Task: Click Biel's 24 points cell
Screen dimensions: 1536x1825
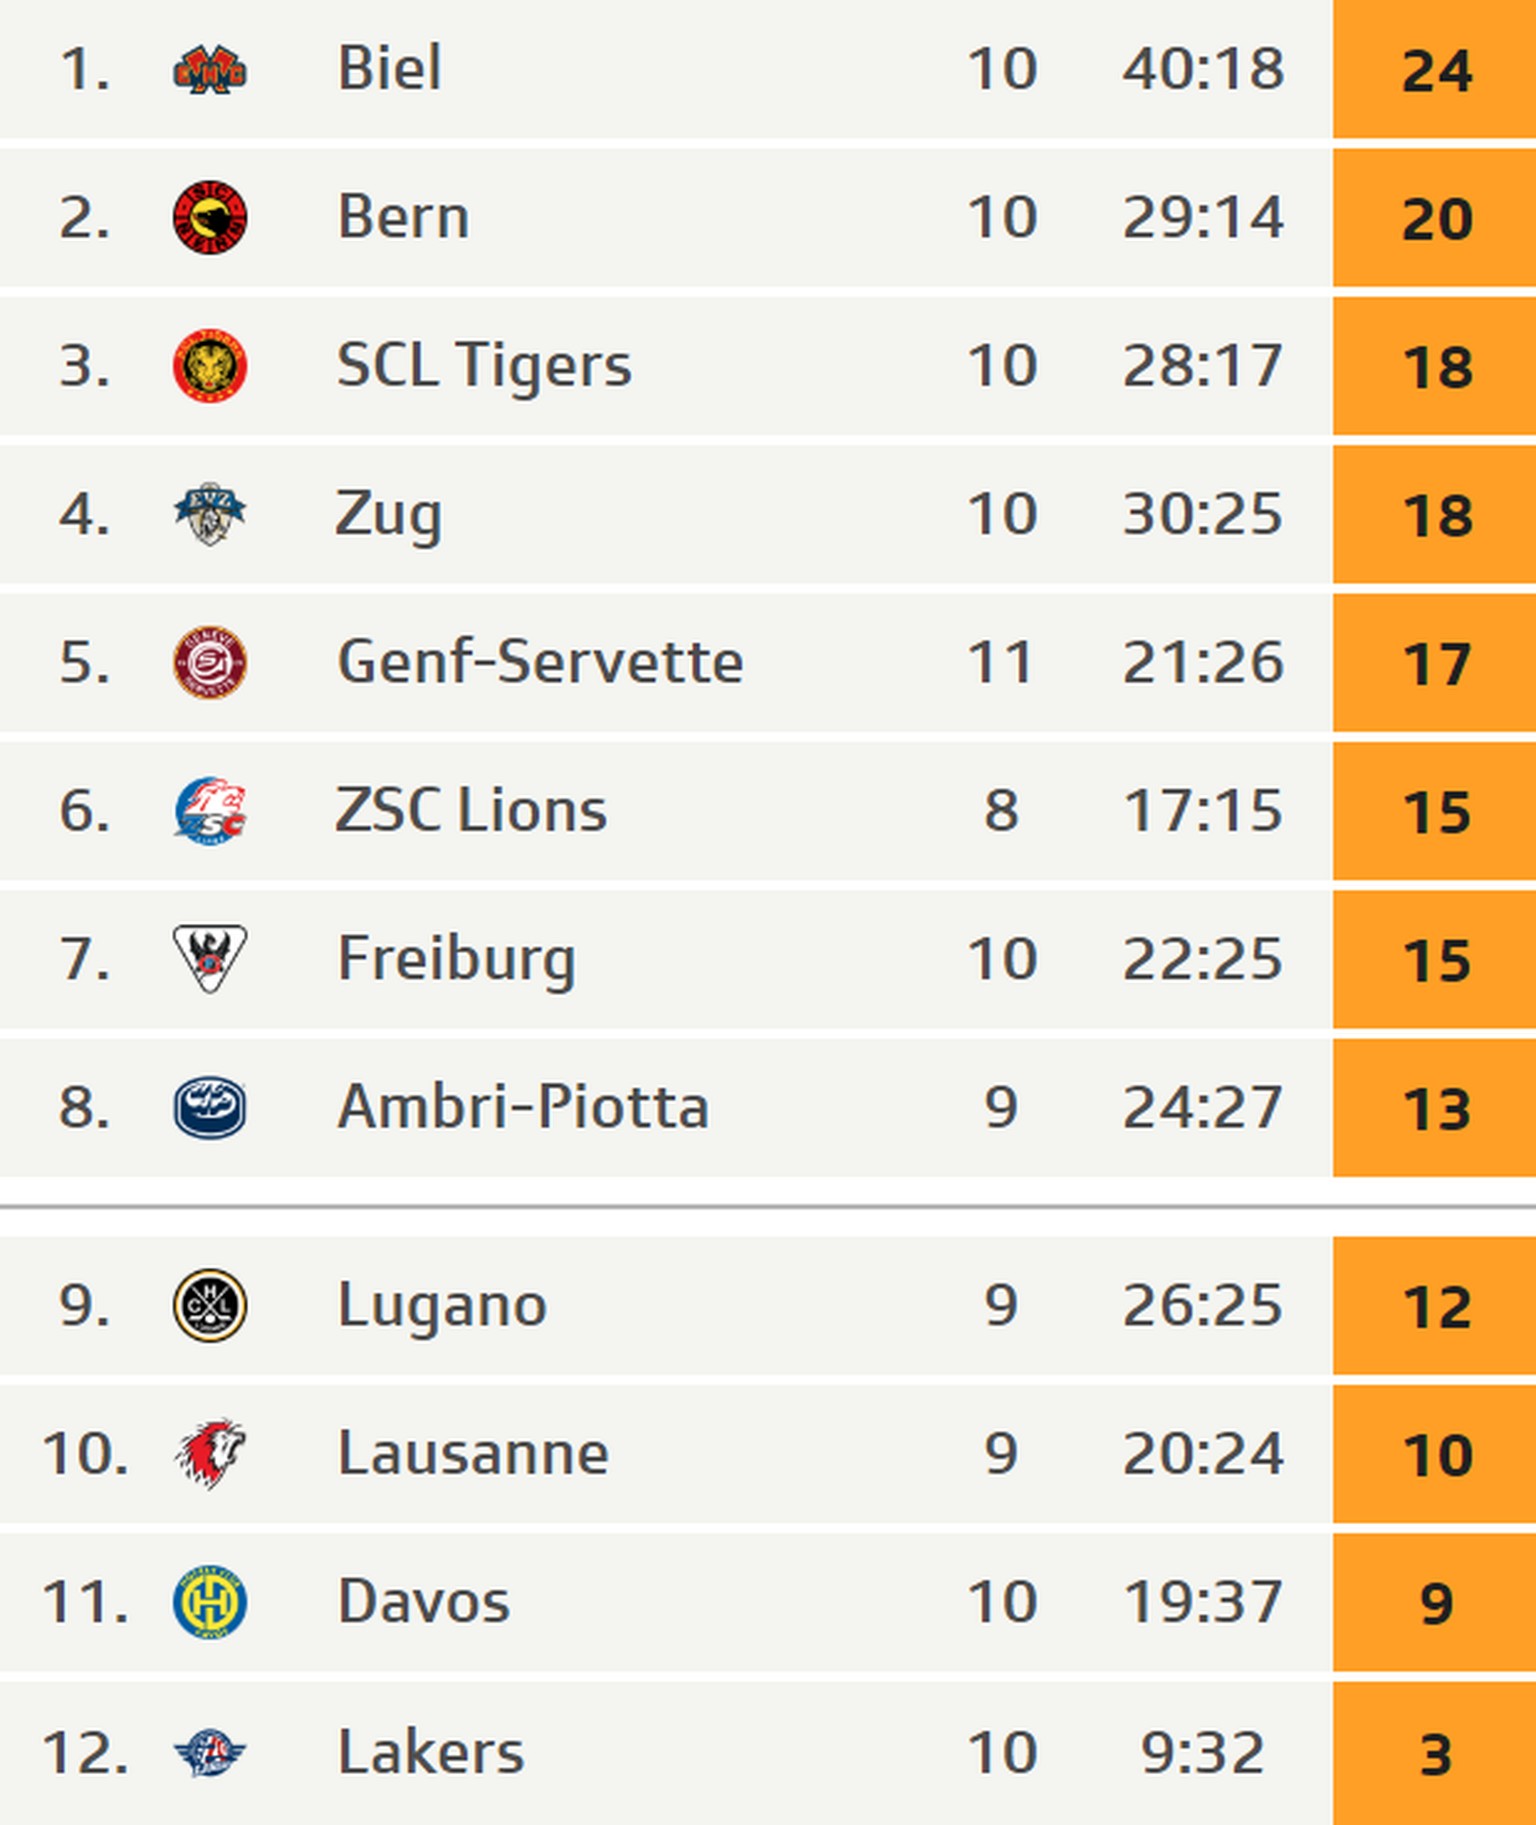Action: click(1435, 70)
